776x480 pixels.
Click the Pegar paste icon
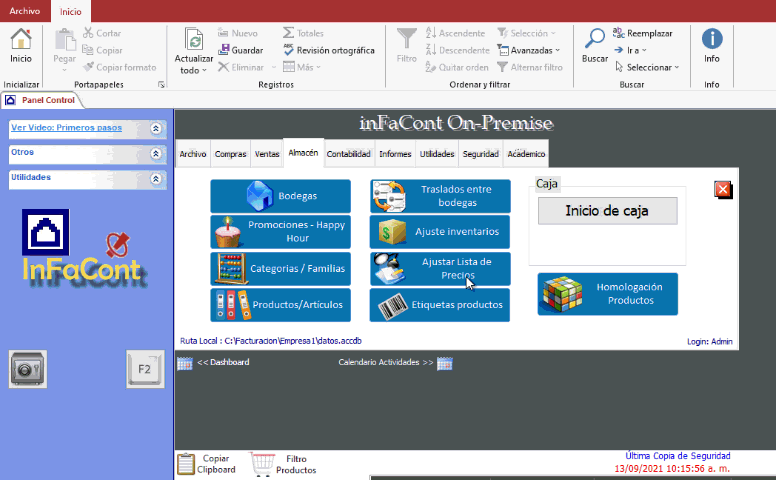click(x=64, y=40)
